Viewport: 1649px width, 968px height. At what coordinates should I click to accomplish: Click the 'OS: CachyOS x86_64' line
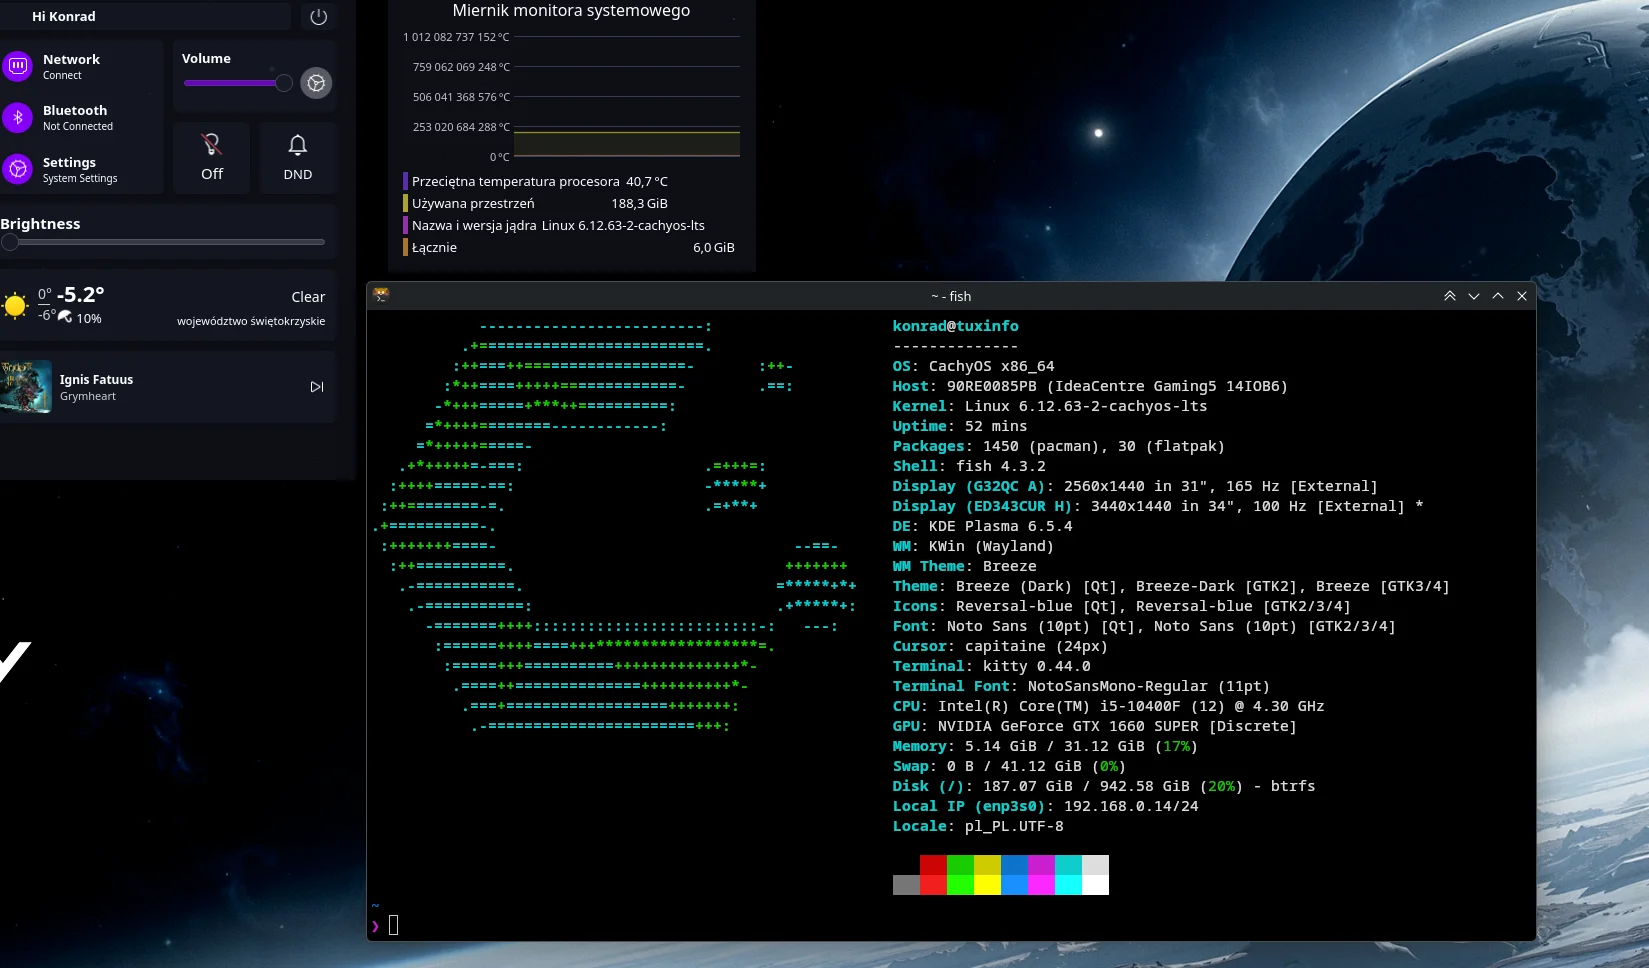973,366
